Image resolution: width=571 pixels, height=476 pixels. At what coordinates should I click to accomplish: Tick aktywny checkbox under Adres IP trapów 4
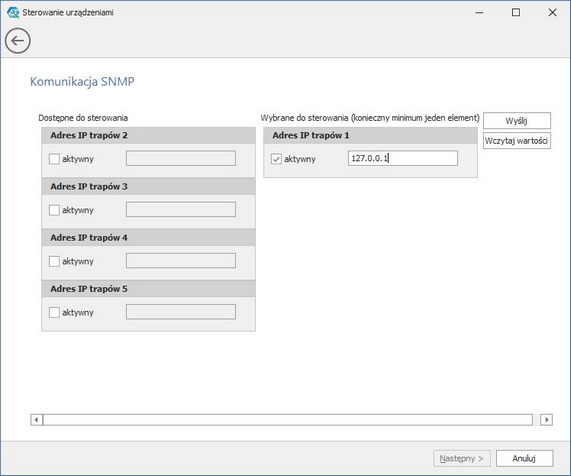coord(54,261)
